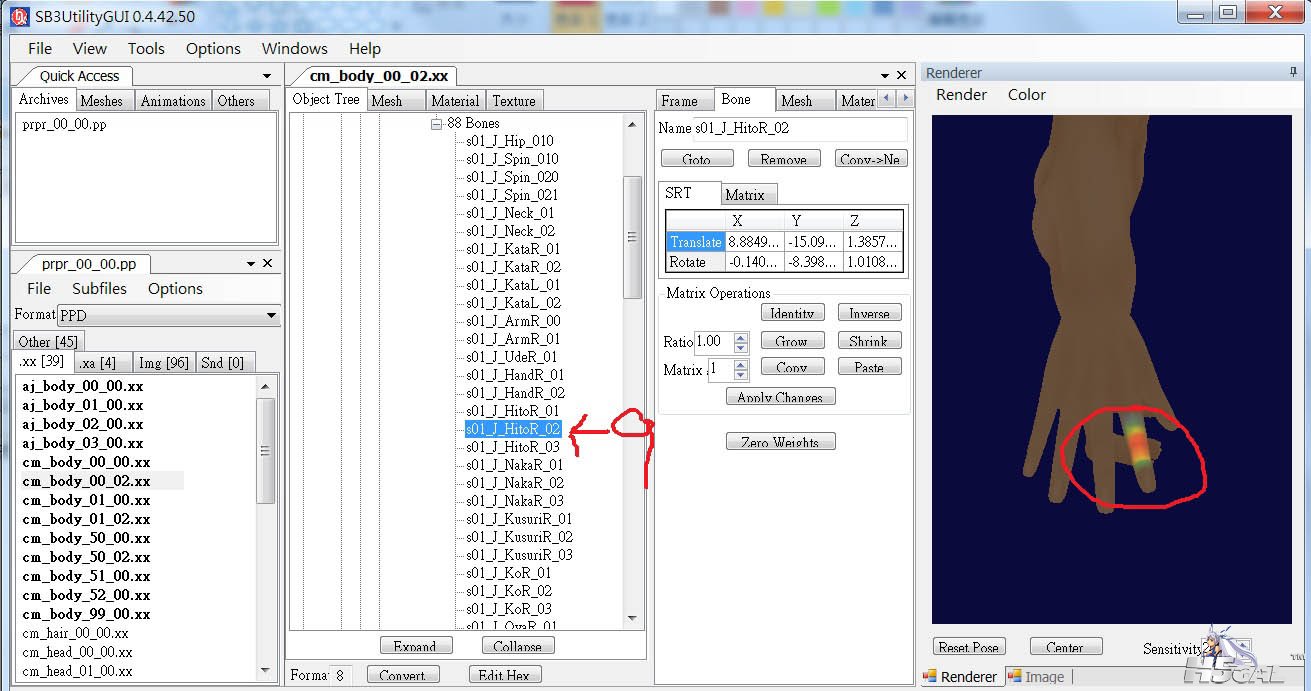This screenshot has width=1311, height=691.
Task: Collapse the 88 Bones tree node
Action: pos(436,123)
